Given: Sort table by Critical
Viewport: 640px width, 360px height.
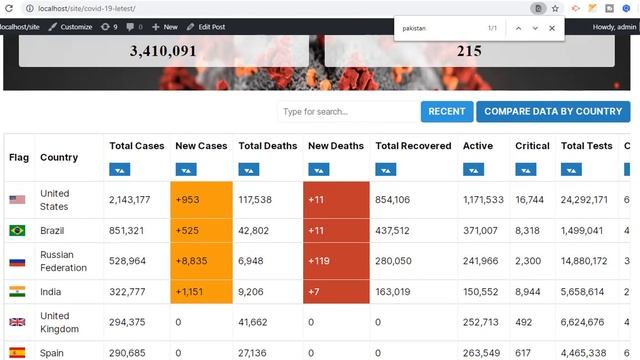Looking at the screenshot, I should point(526,169).
